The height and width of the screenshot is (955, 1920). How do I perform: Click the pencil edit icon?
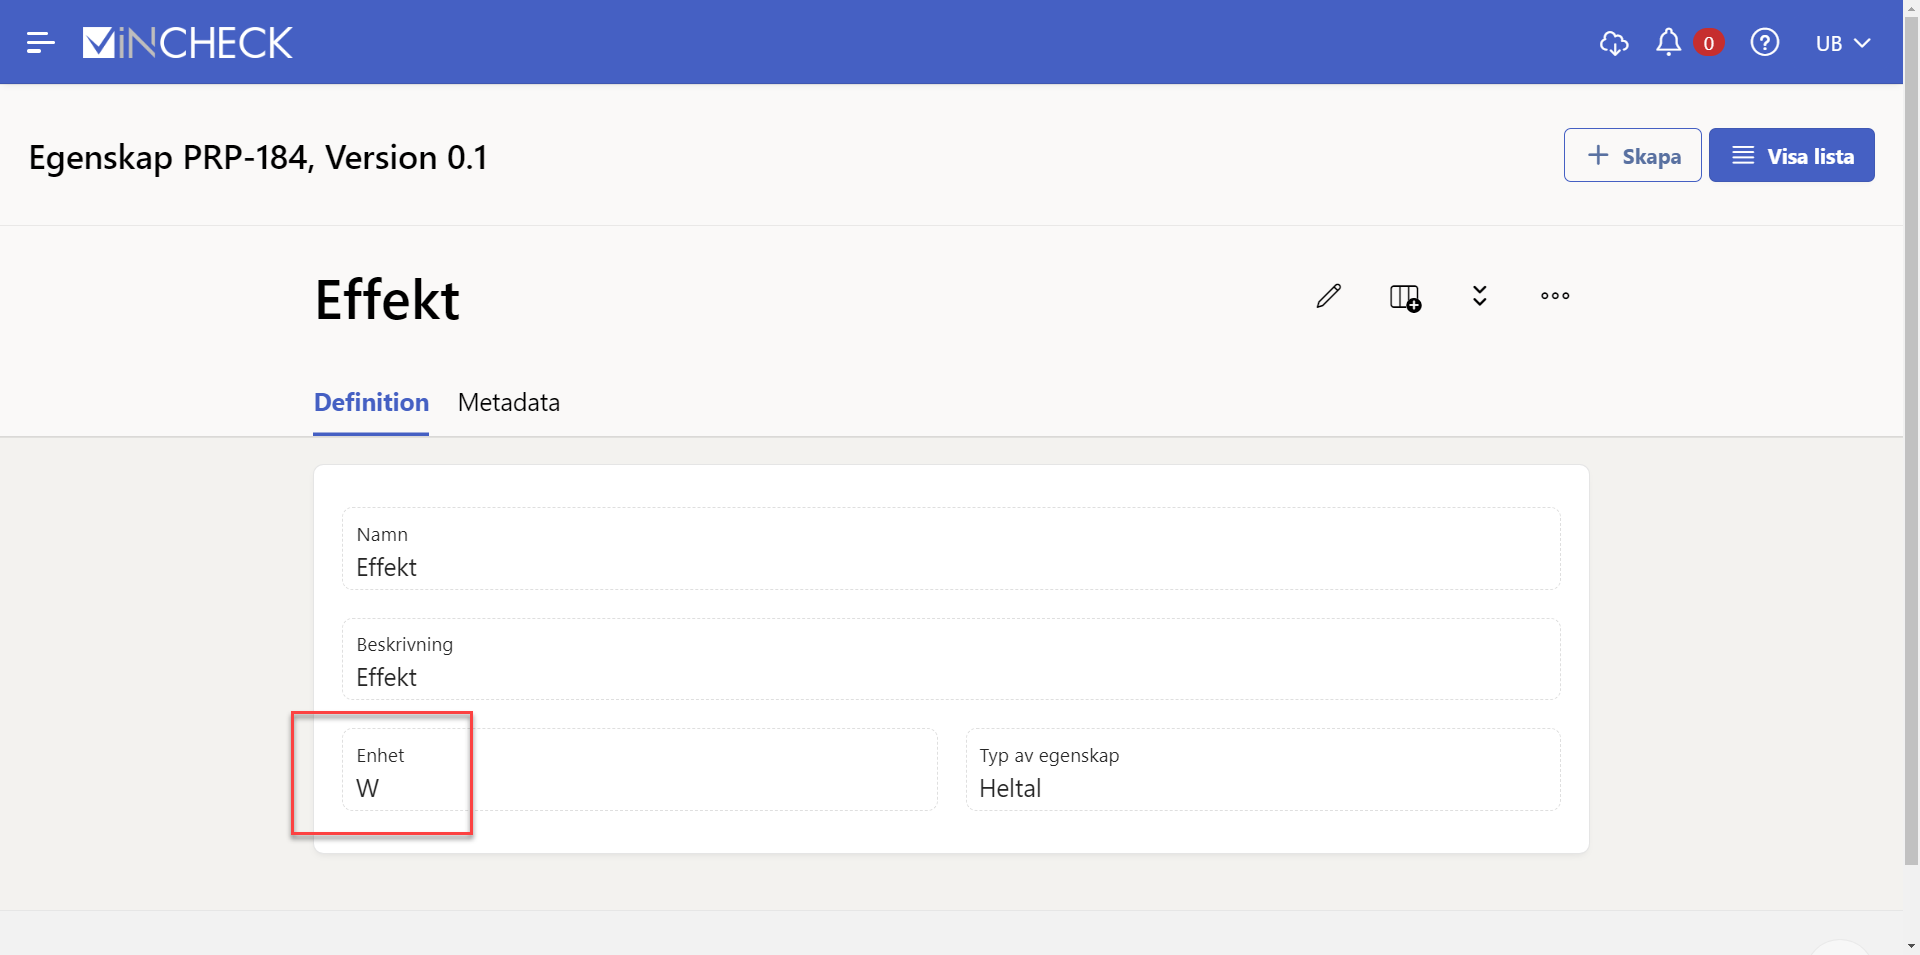click(x=1328, y=296)
